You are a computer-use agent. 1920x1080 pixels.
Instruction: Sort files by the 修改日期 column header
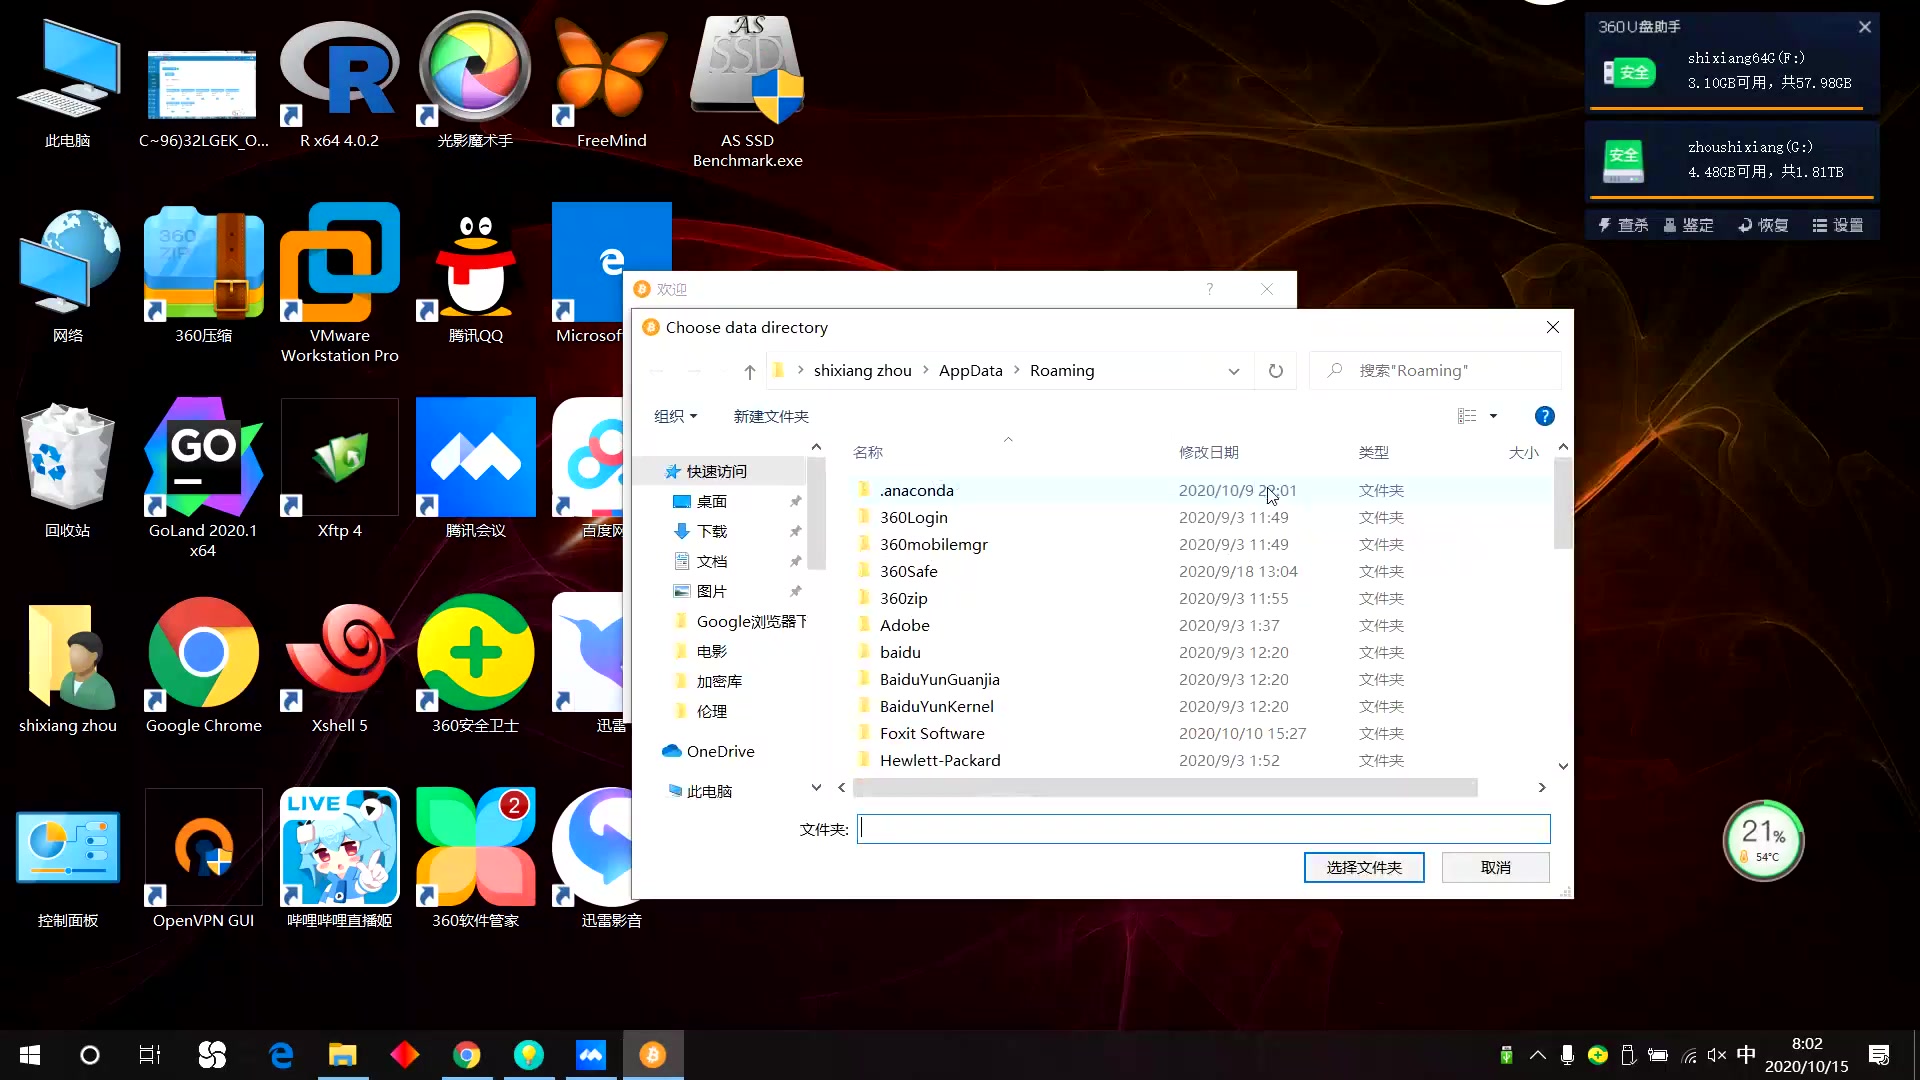pos(1208,452)
